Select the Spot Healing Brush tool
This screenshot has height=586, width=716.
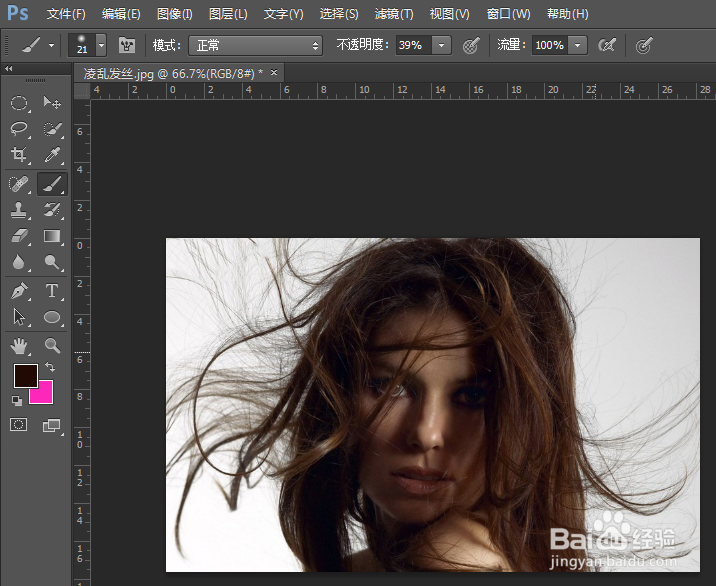pyautogui.click(x=19, y=184)
